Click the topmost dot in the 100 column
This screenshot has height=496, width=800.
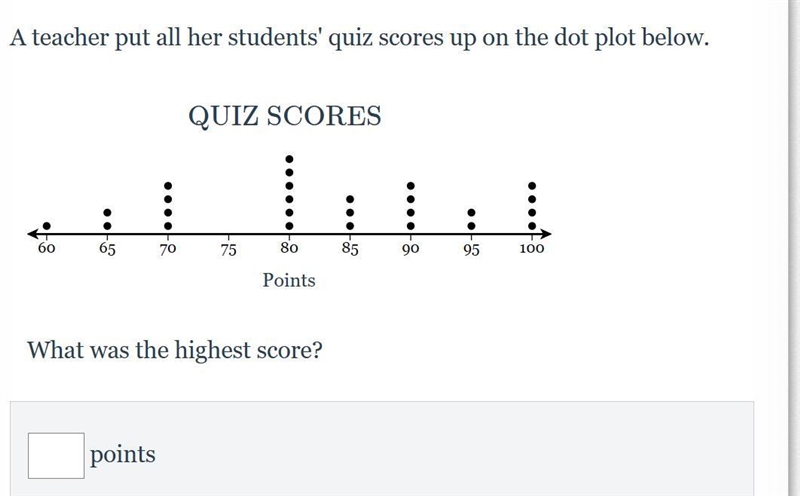532,186
